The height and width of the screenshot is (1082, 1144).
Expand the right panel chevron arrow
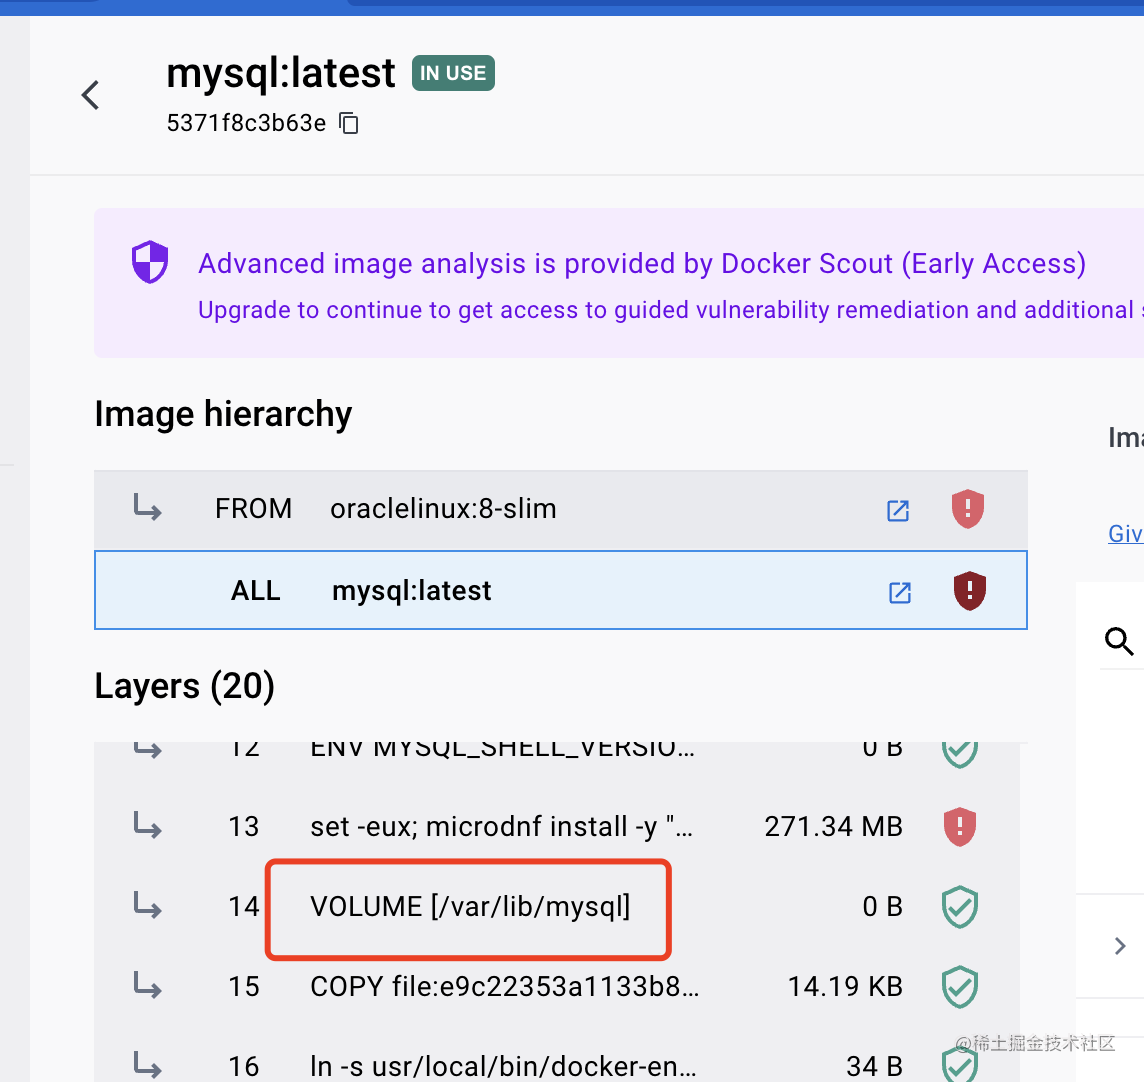(1120, 946)
